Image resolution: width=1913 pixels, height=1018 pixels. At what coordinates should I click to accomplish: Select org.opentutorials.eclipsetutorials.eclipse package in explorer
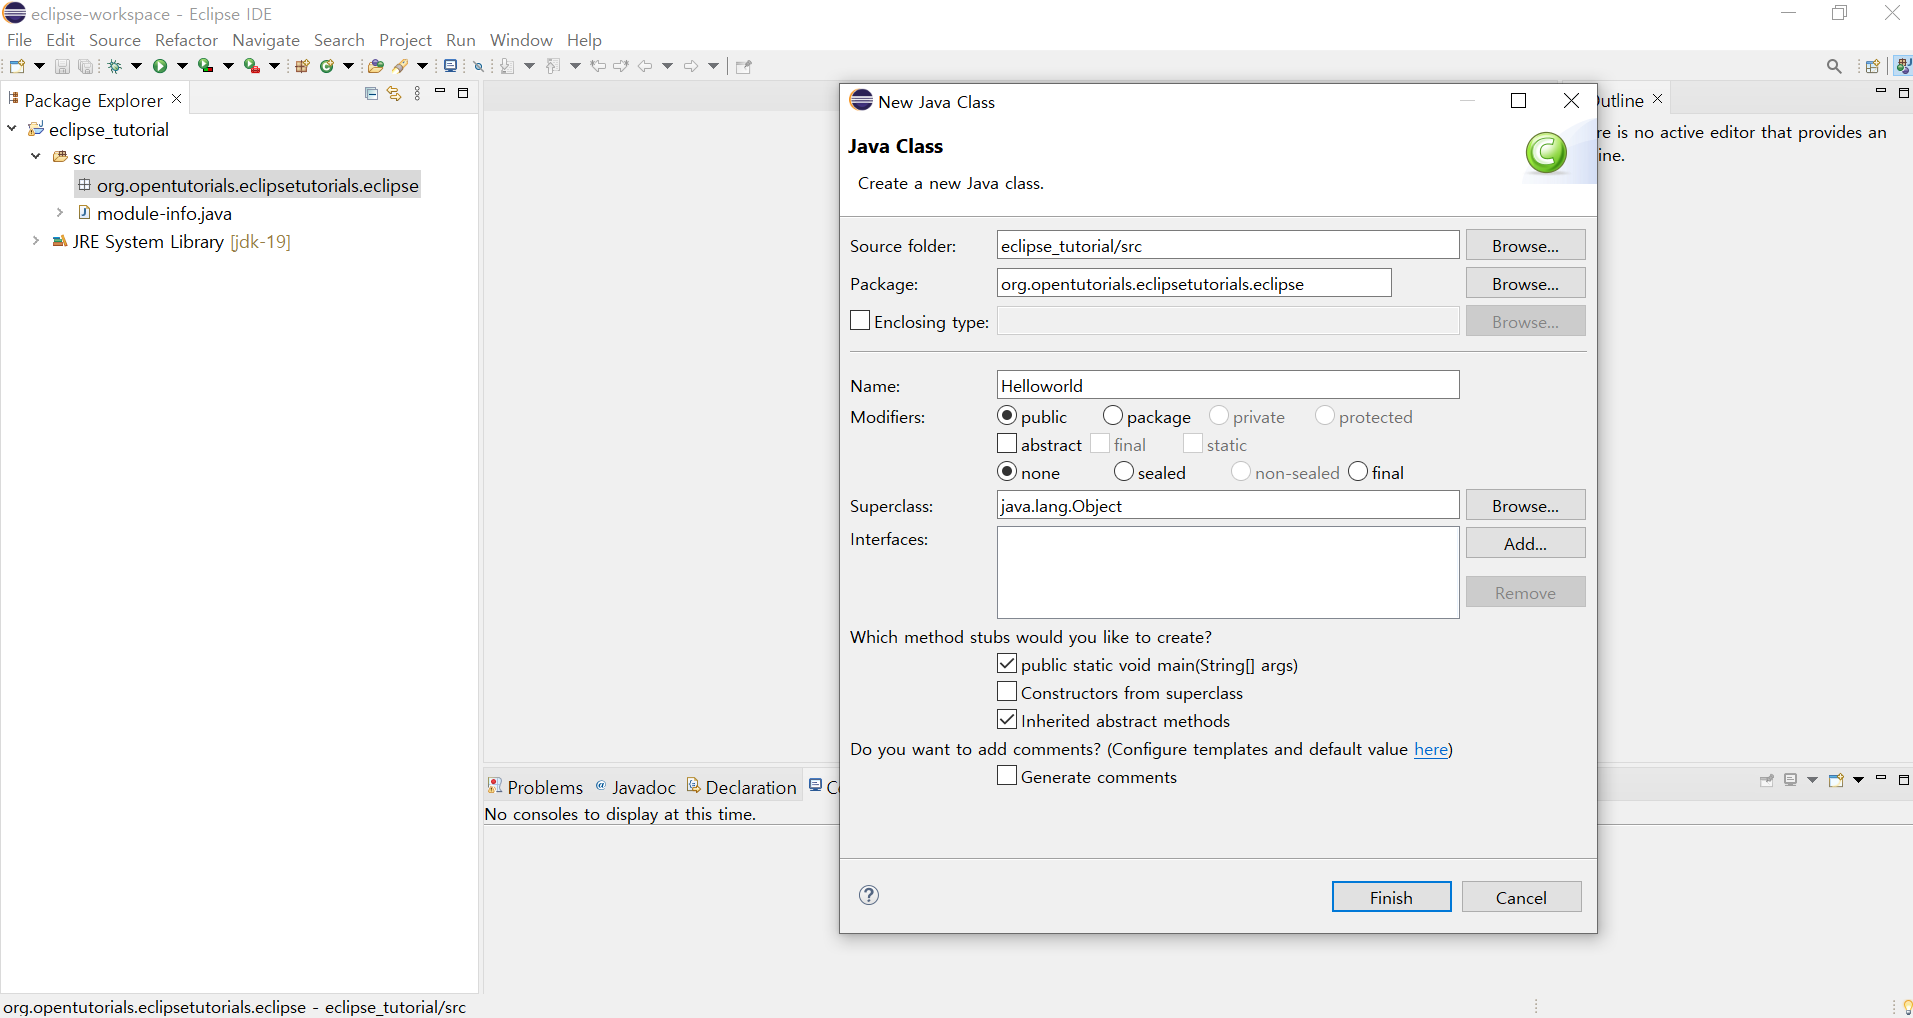248,185
